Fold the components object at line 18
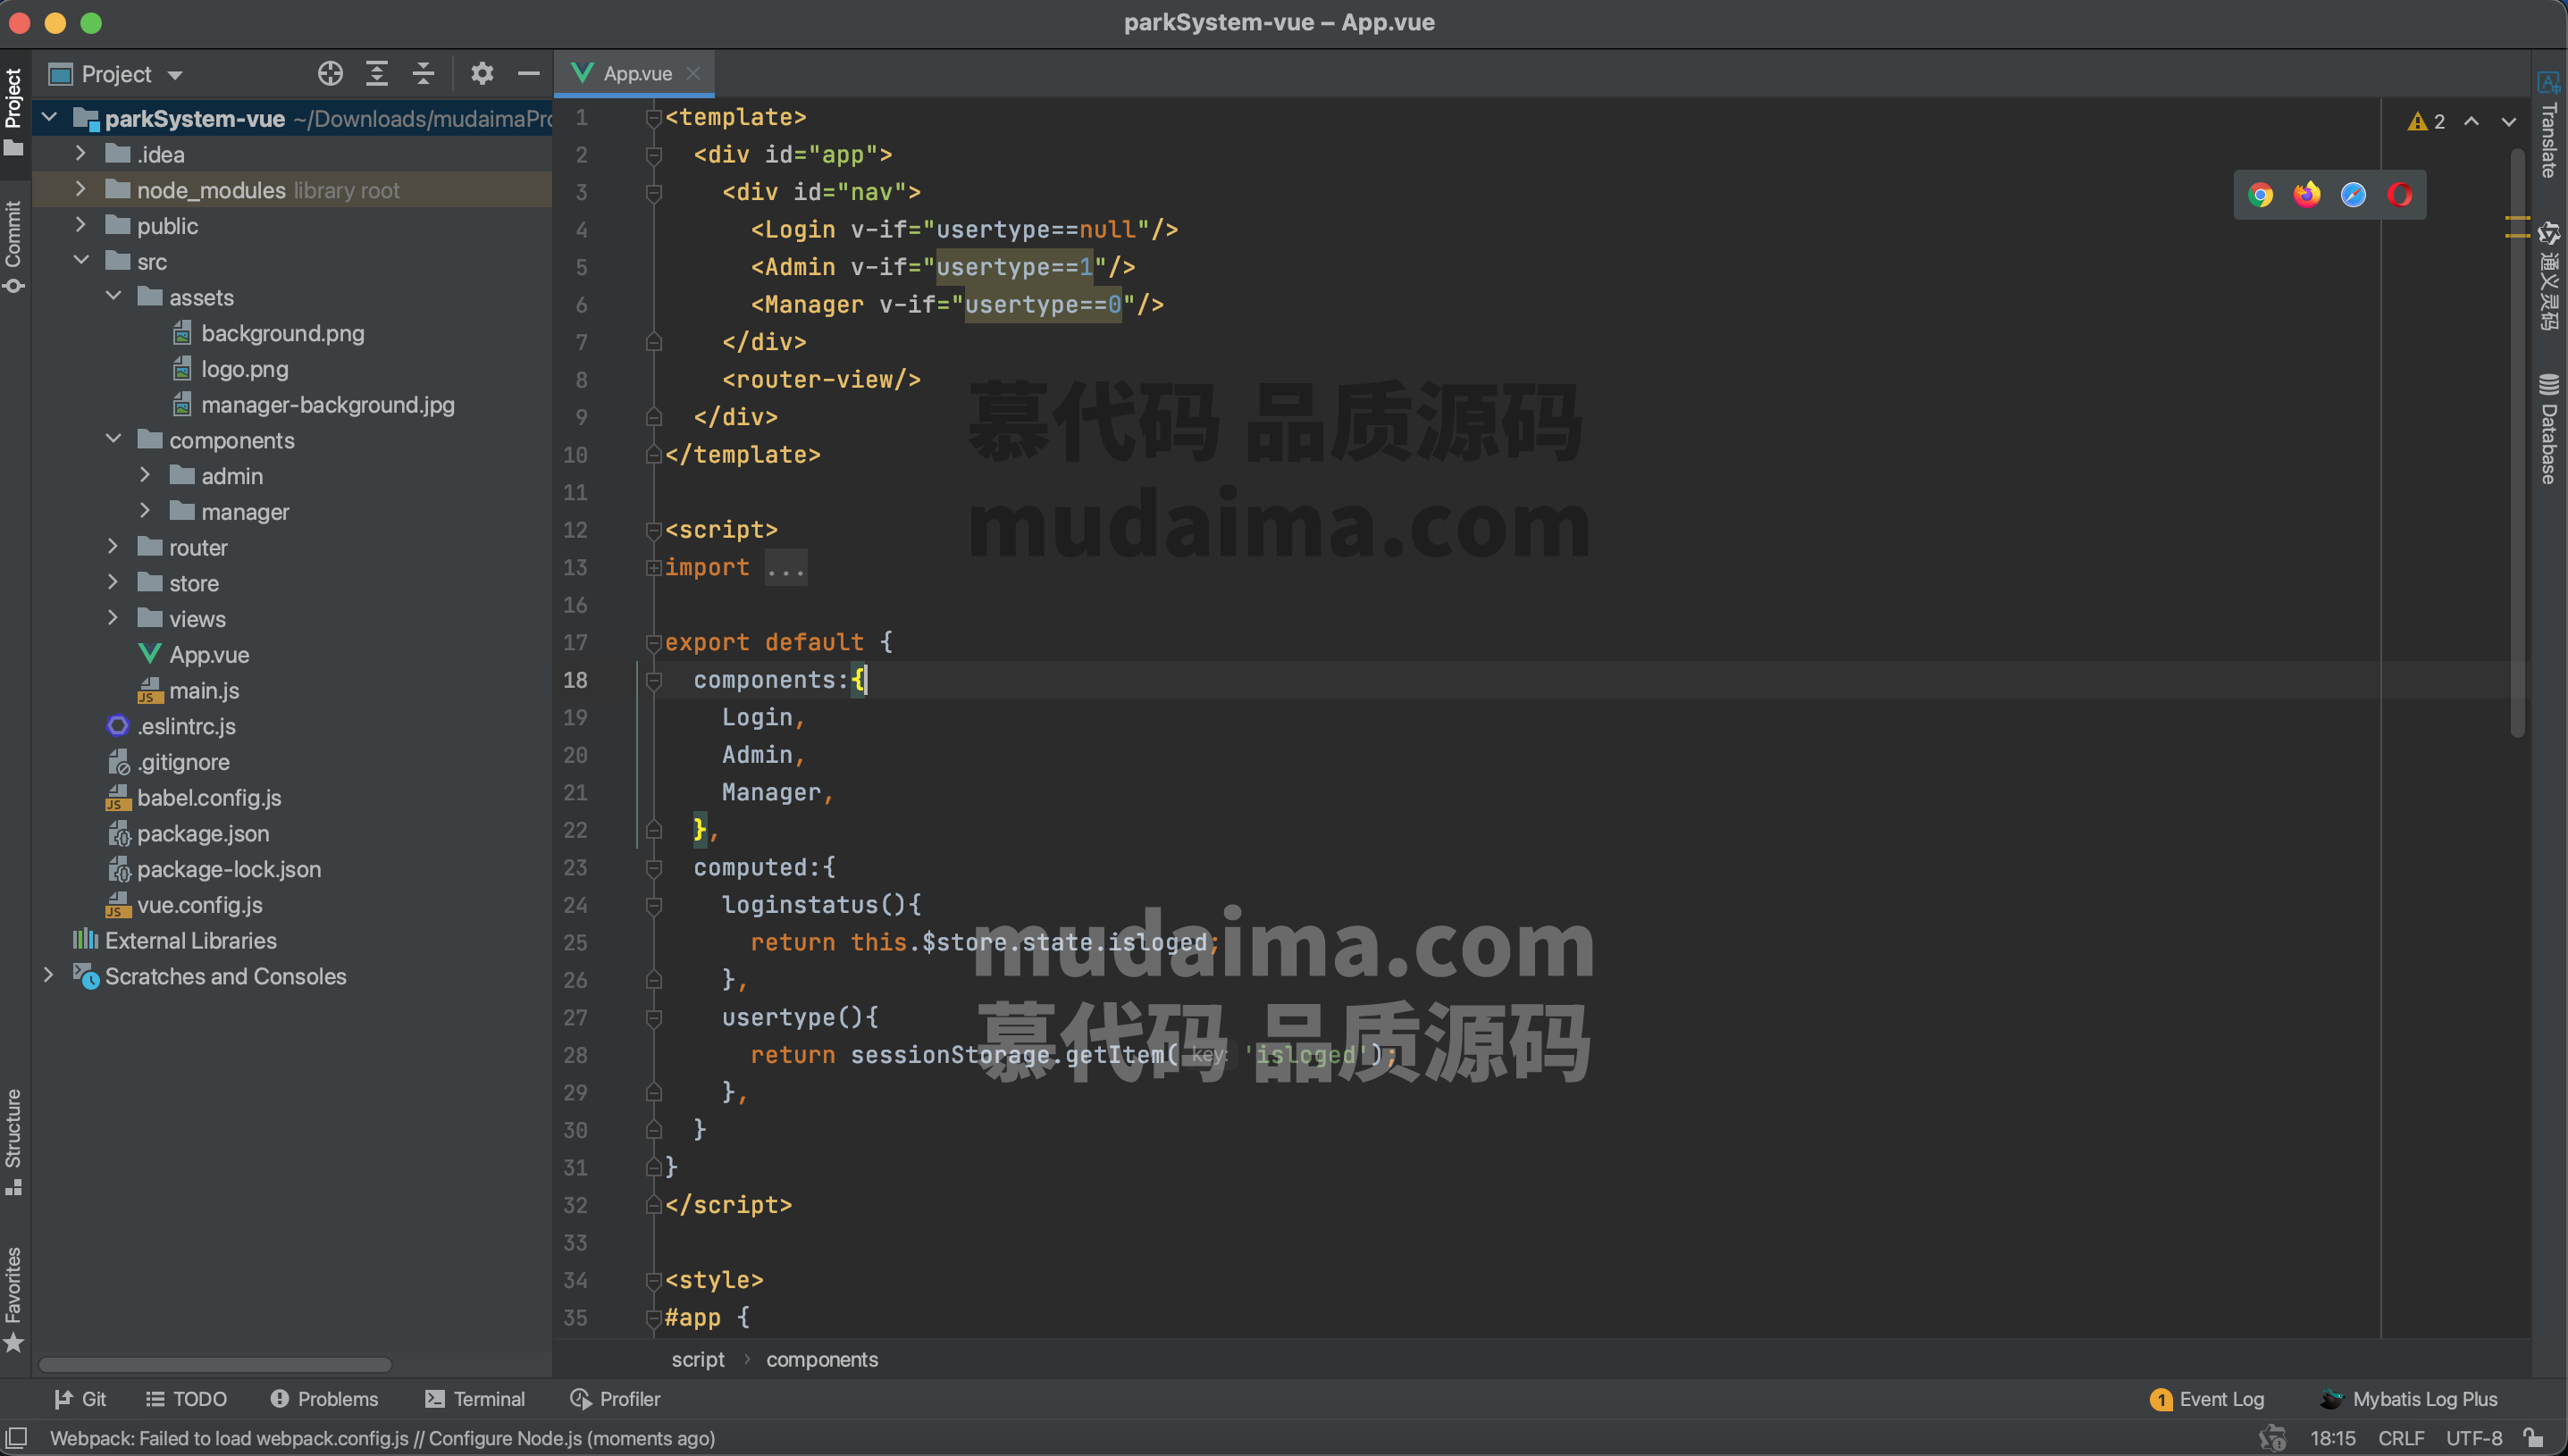Screen dimensions: 2568x1456 pyautogui.click(x=654, y=680)
